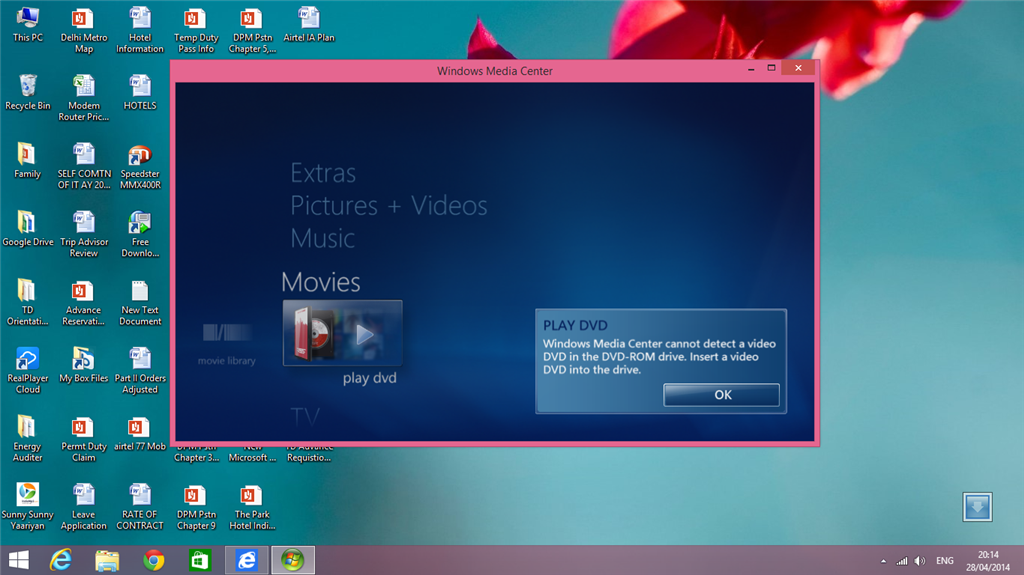Minimize the Windows Media Center window

click(x=751, y=68)
